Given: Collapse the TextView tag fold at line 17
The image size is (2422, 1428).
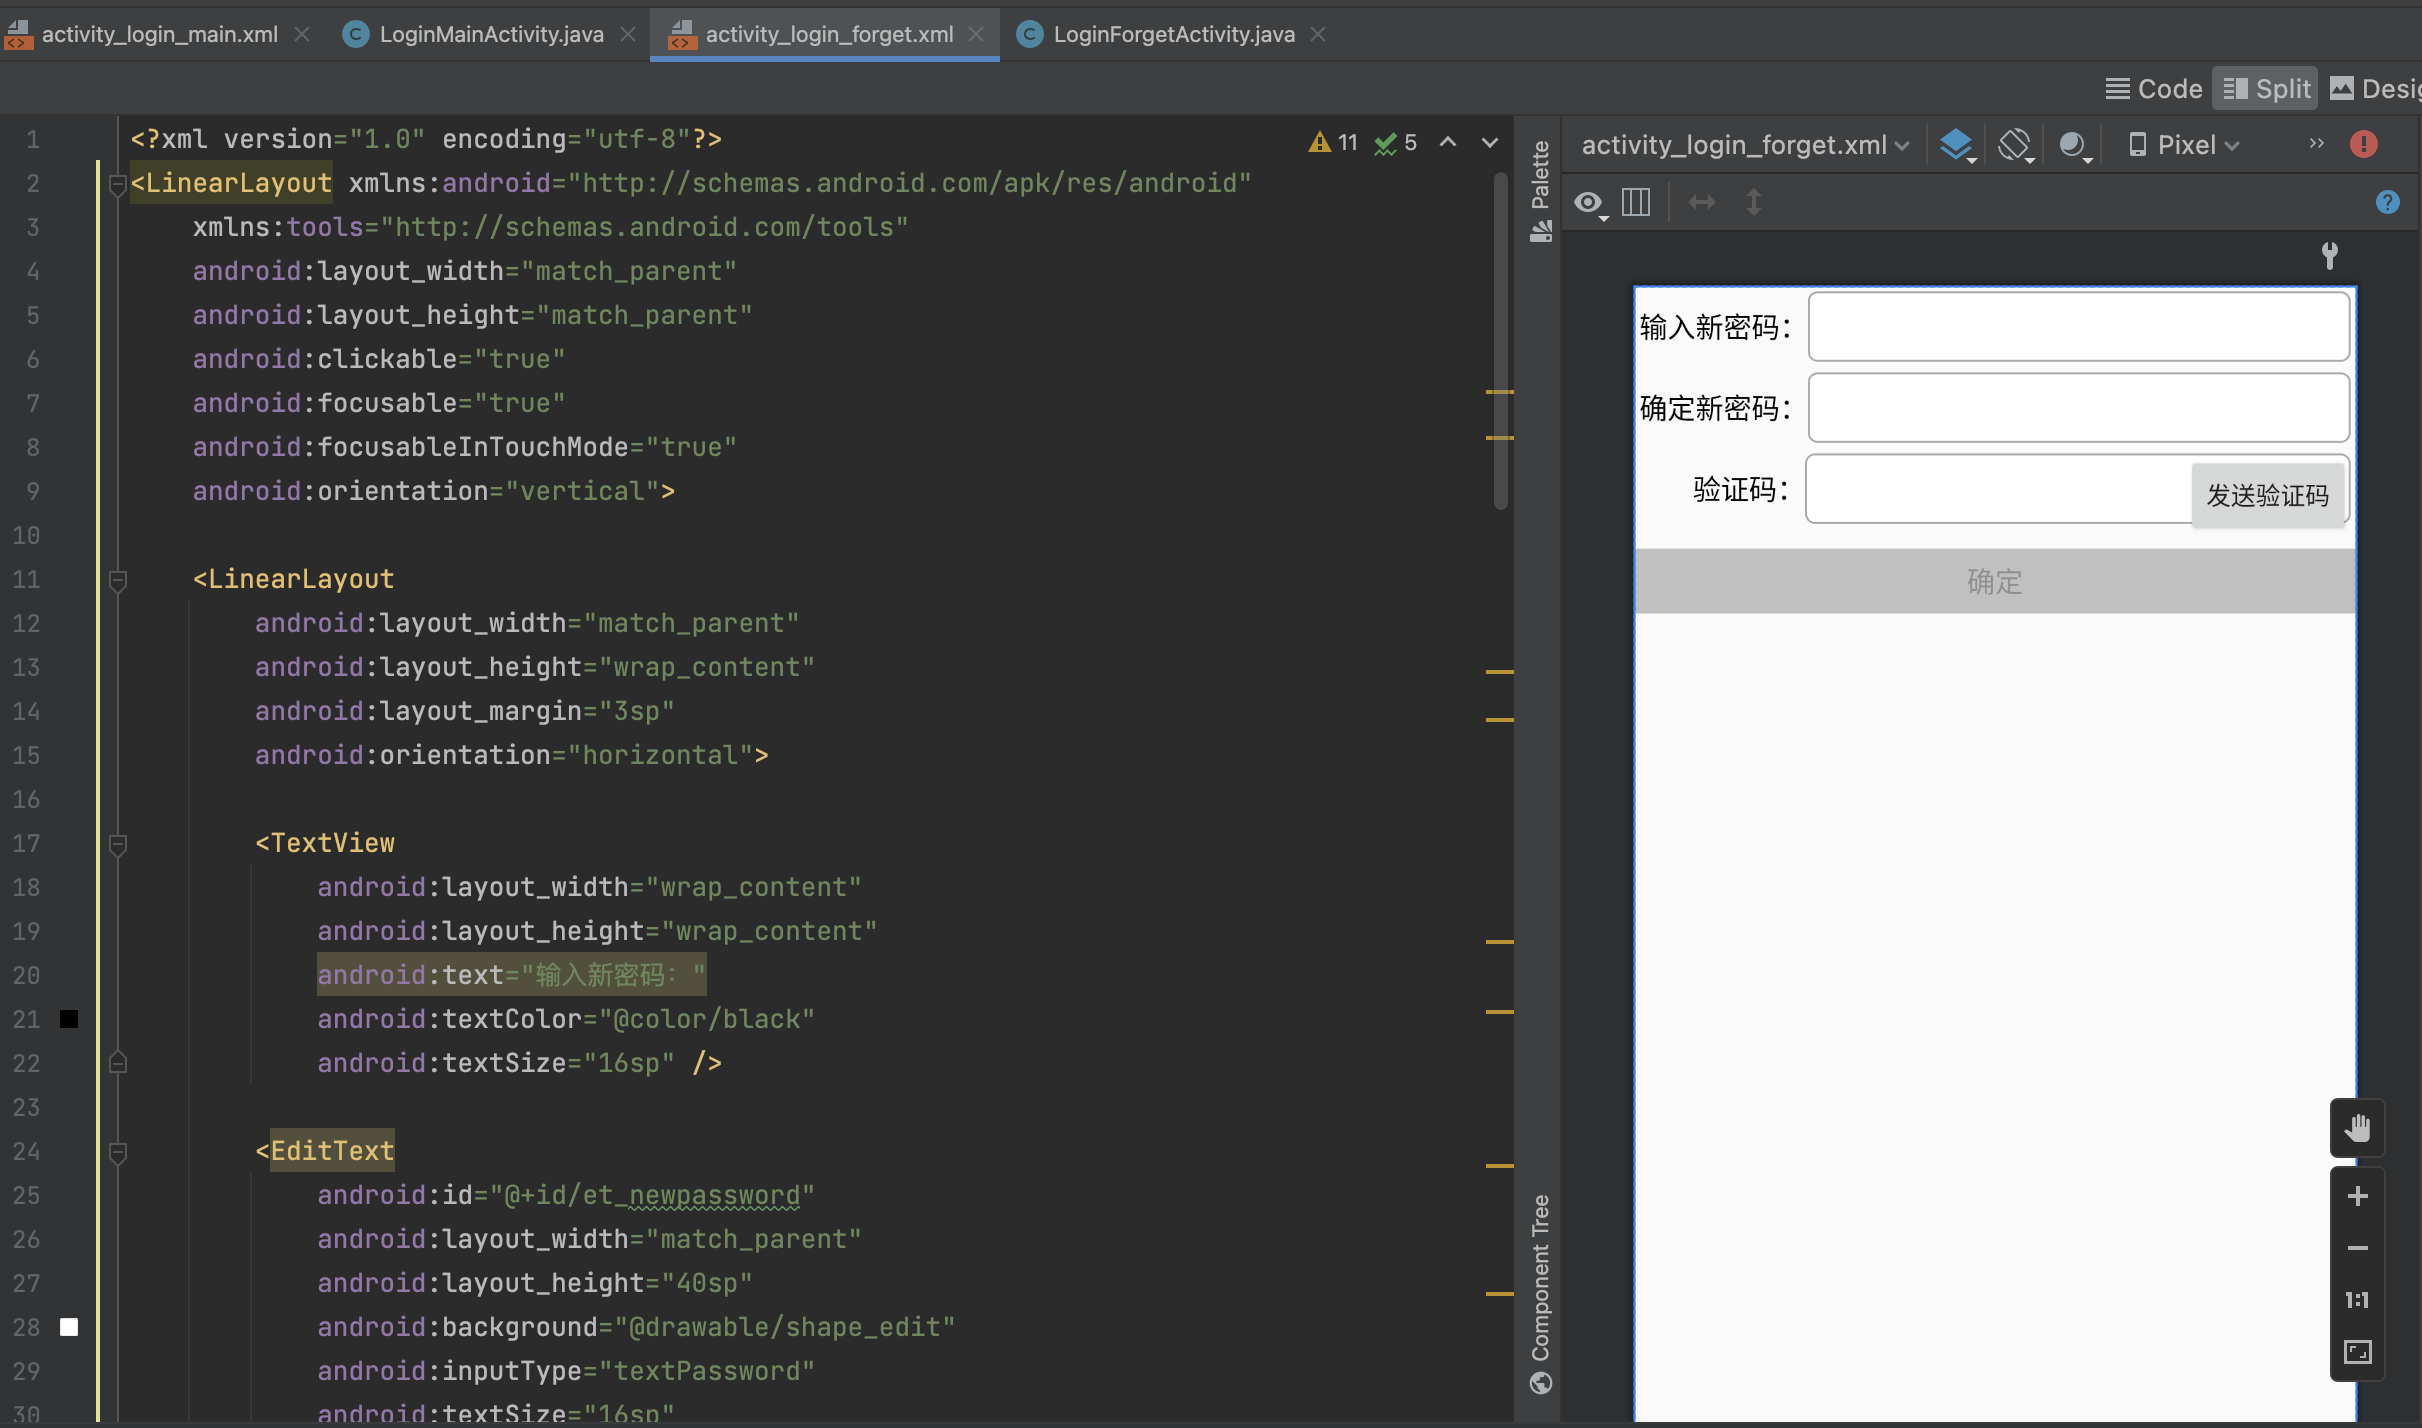Looking at the screenshot, I should click(x=117, y=844).
